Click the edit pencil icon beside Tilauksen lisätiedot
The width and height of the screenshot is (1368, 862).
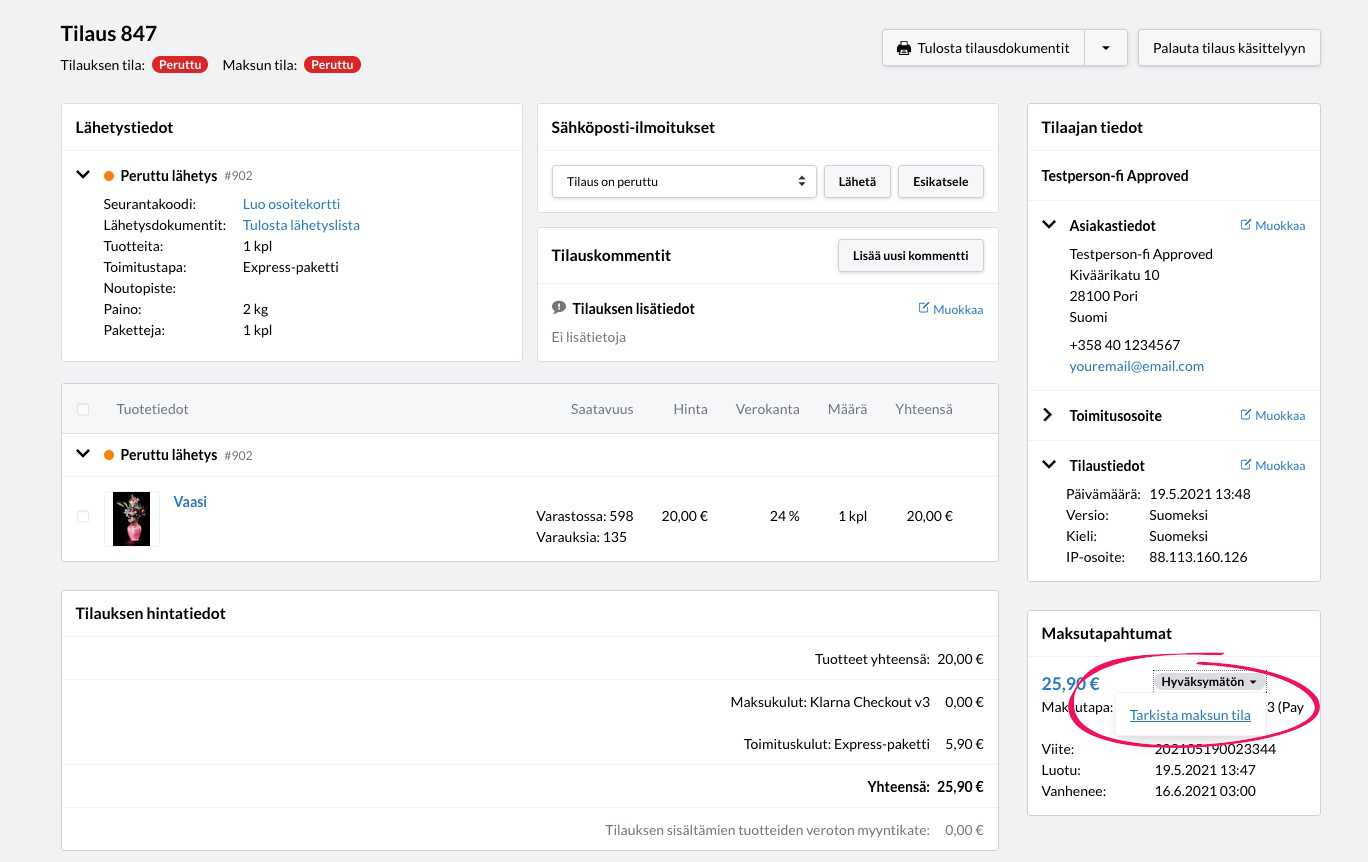[924, 308]
